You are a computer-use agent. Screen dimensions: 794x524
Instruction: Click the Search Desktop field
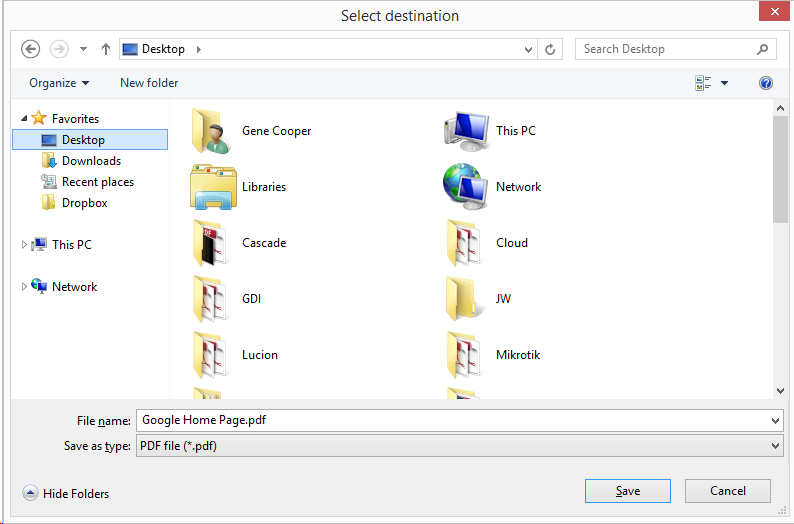[676, 49]
